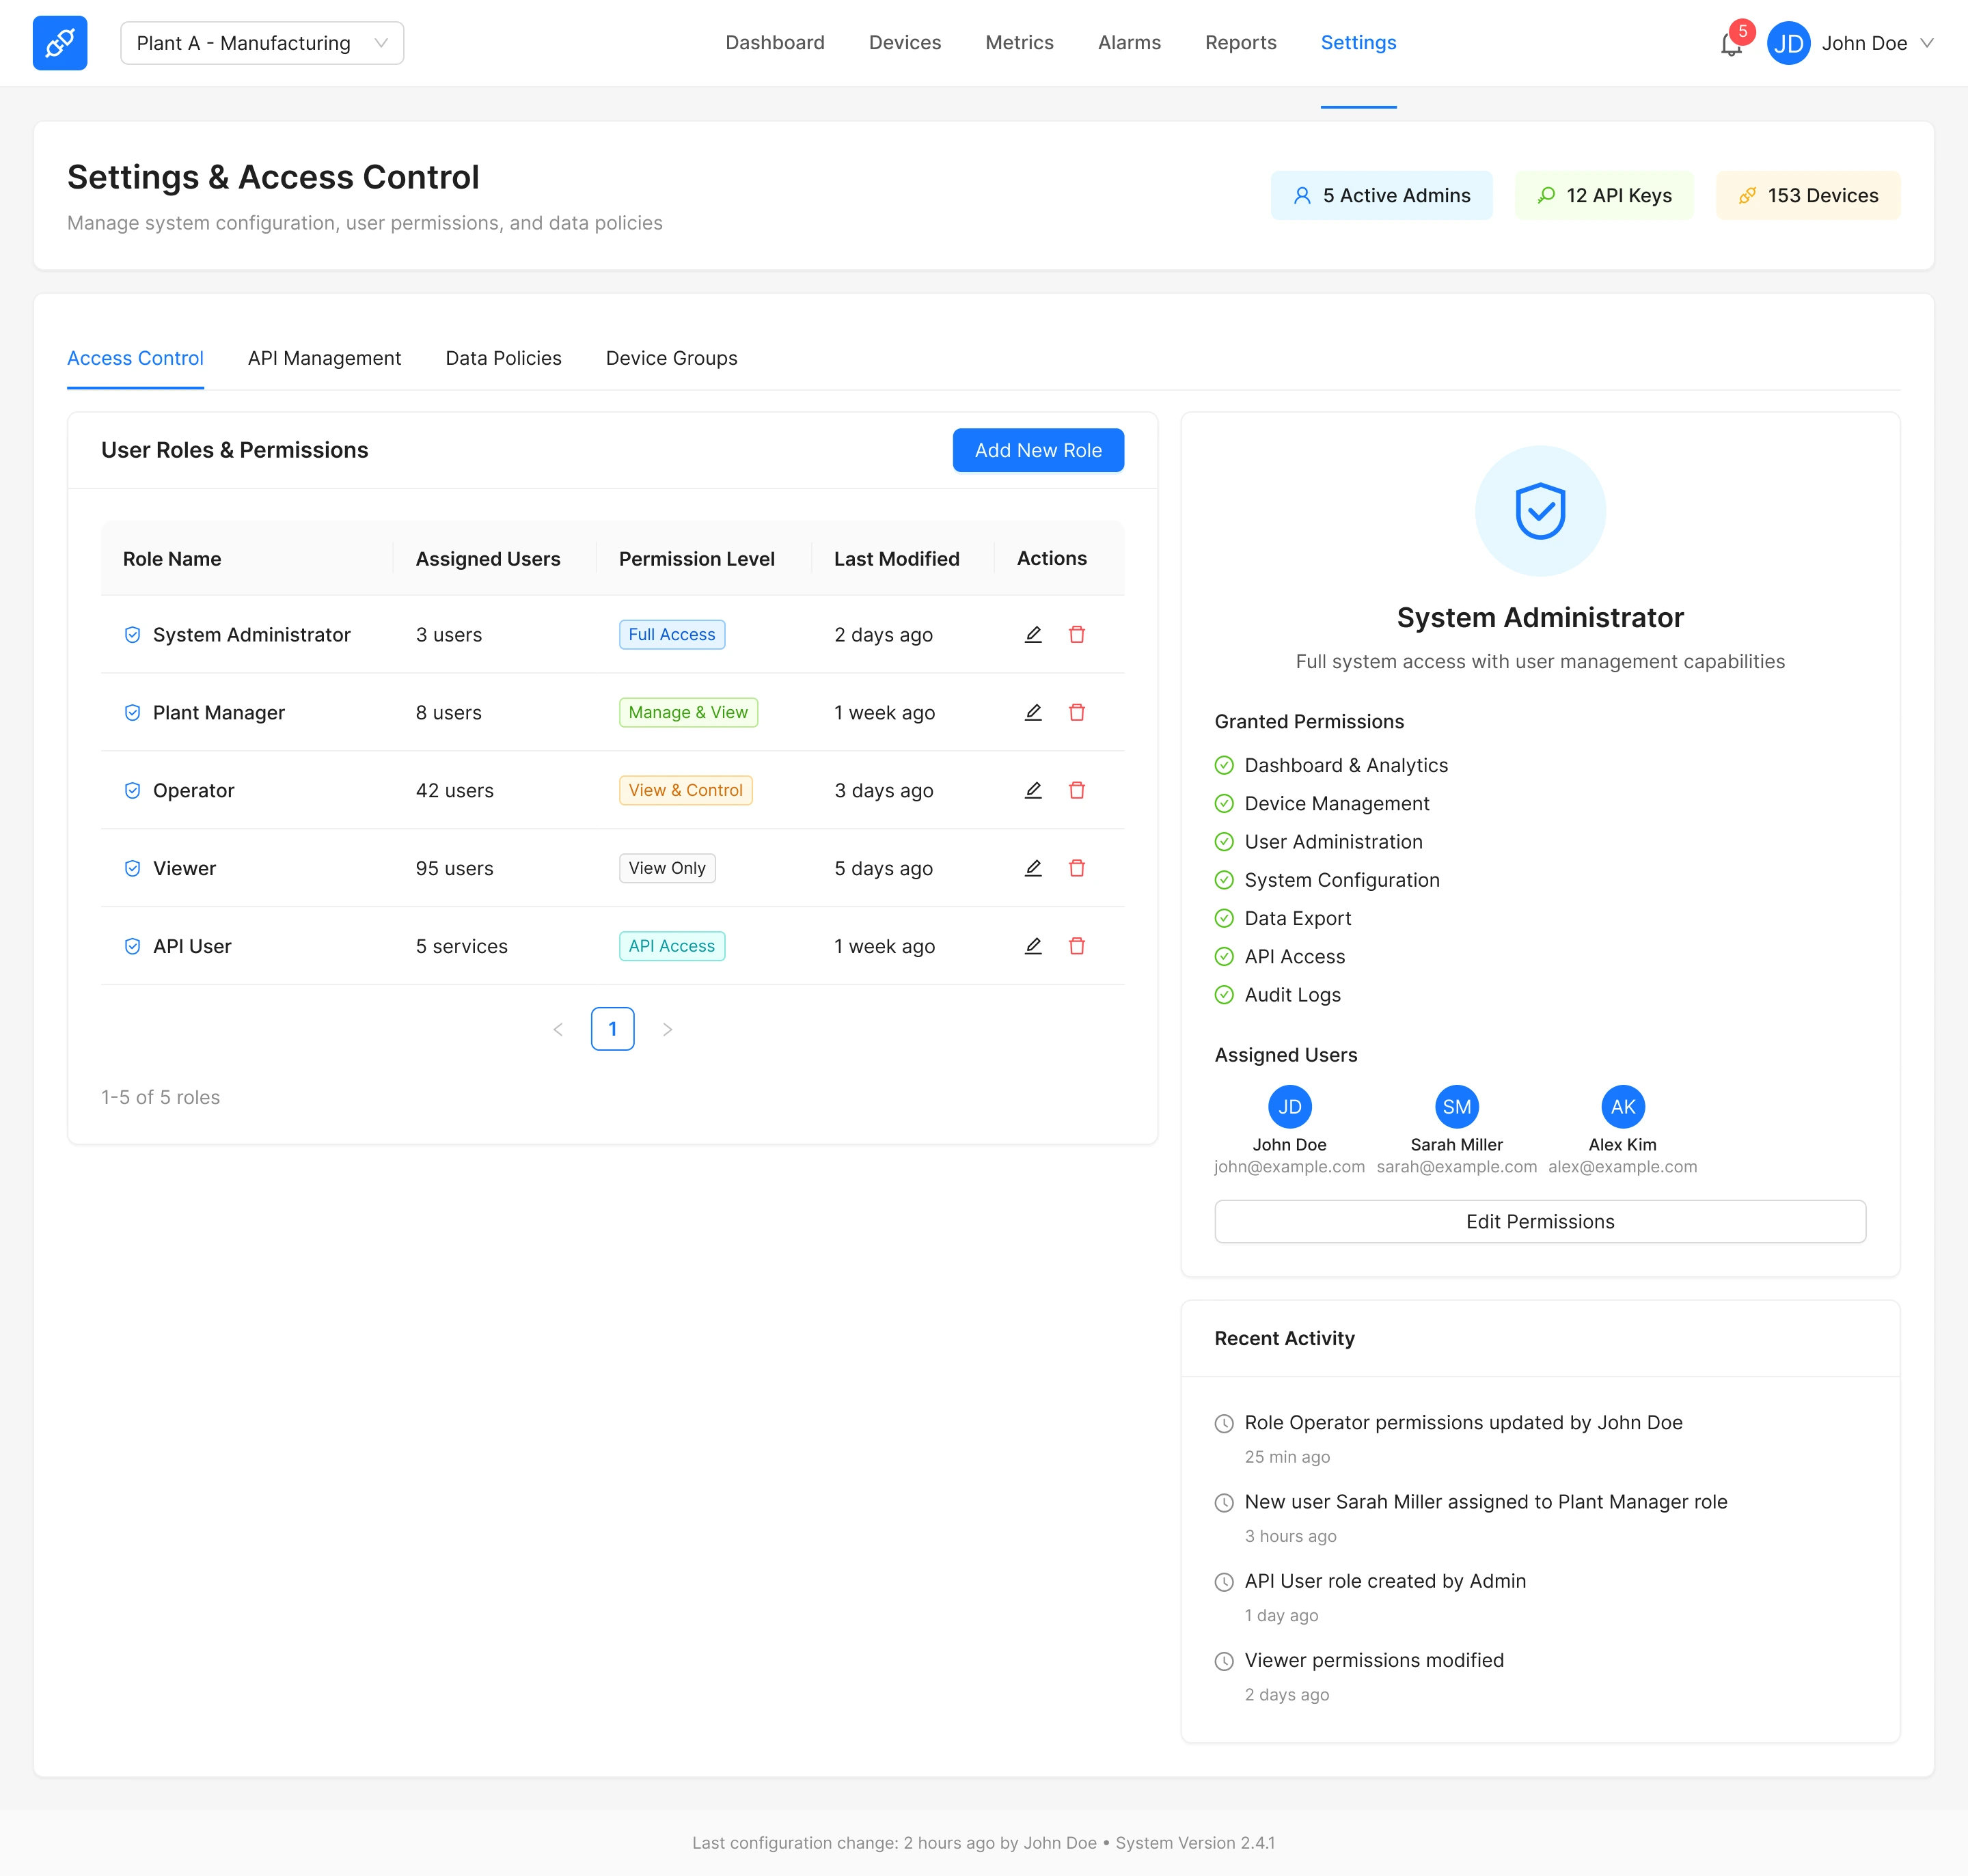Select page 1 in pagination
The width and height of the screenshot is (1968, 1876).
coord(612,1029)
